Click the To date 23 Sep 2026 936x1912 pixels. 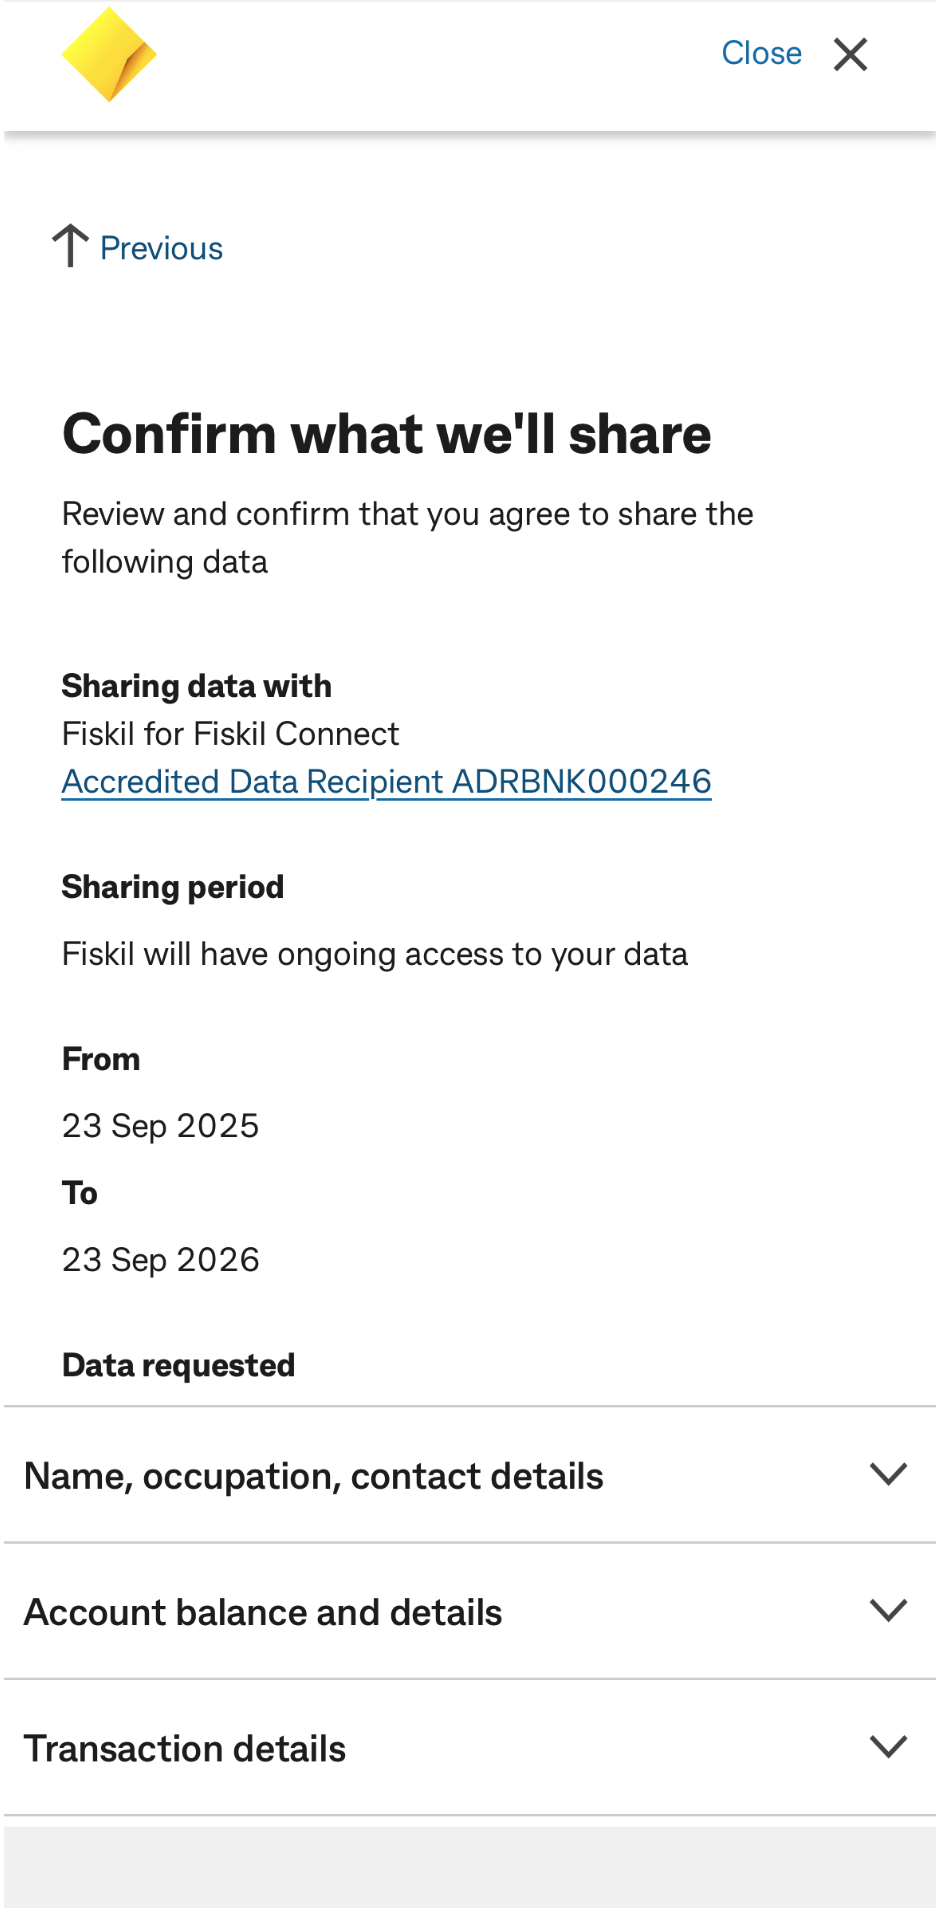pyautogui.click(x=160, y=1259)
